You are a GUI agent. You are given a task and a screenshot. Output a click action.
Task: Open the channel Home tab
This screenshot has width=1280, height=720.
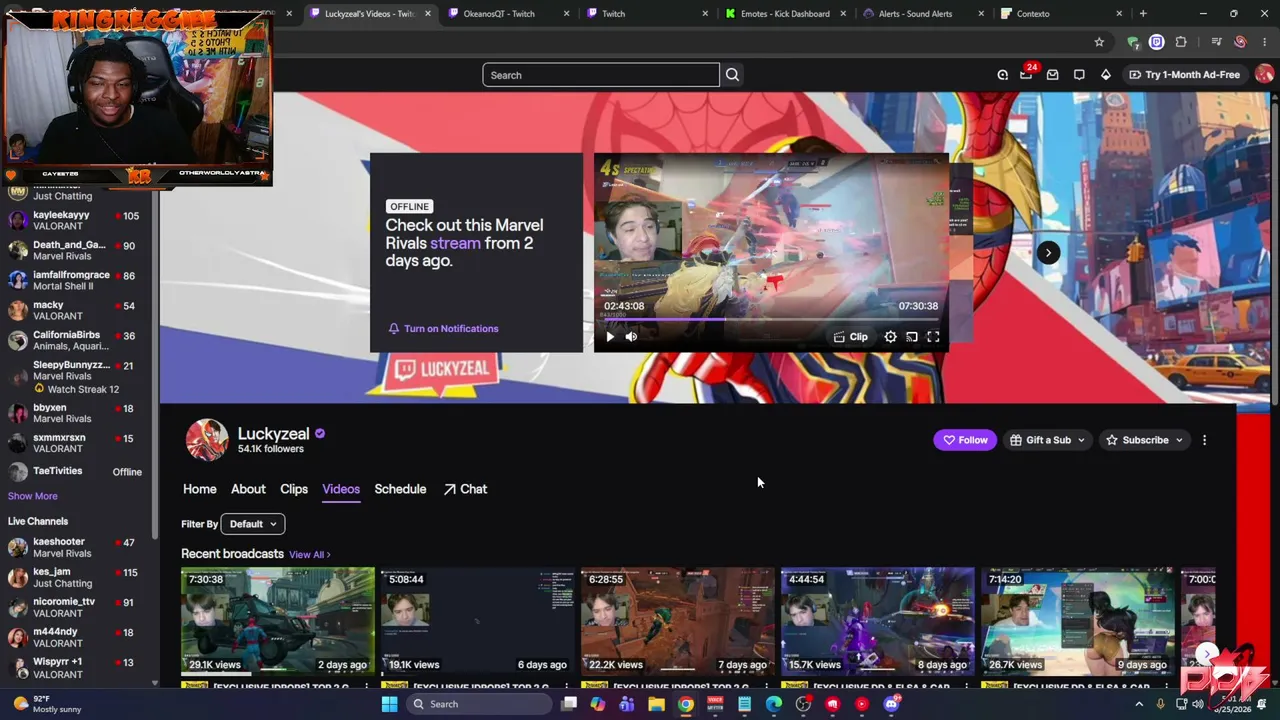pyautogui.click(x=200, y=489)
